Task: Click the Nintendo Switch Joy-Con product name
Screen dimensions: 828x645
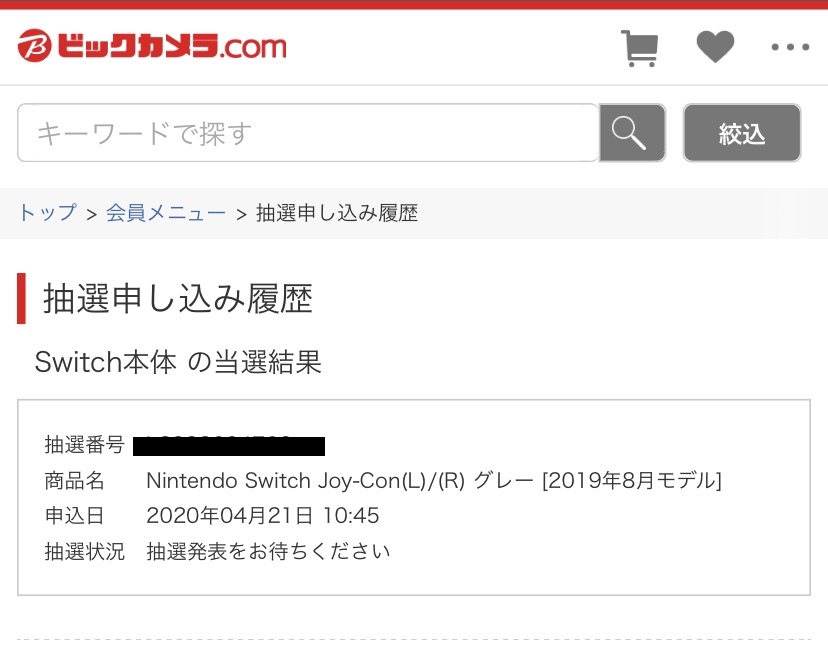Action: [x=434, y=481]
